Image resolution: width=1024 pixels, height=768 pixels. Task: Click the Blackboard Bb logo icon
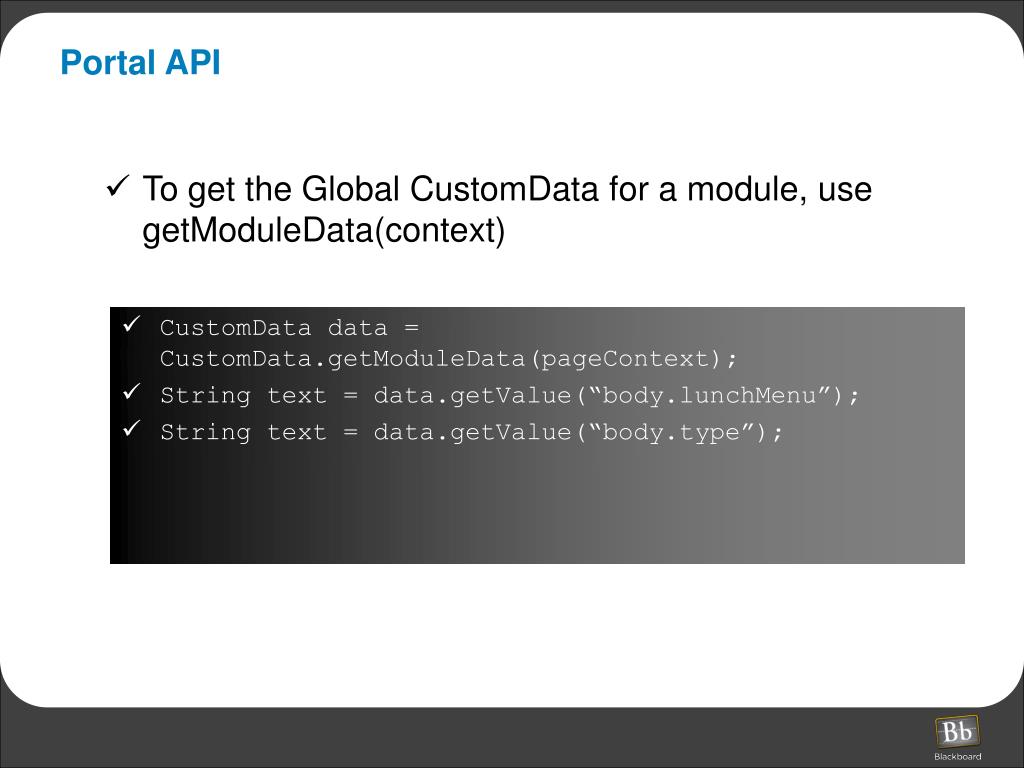957,731
